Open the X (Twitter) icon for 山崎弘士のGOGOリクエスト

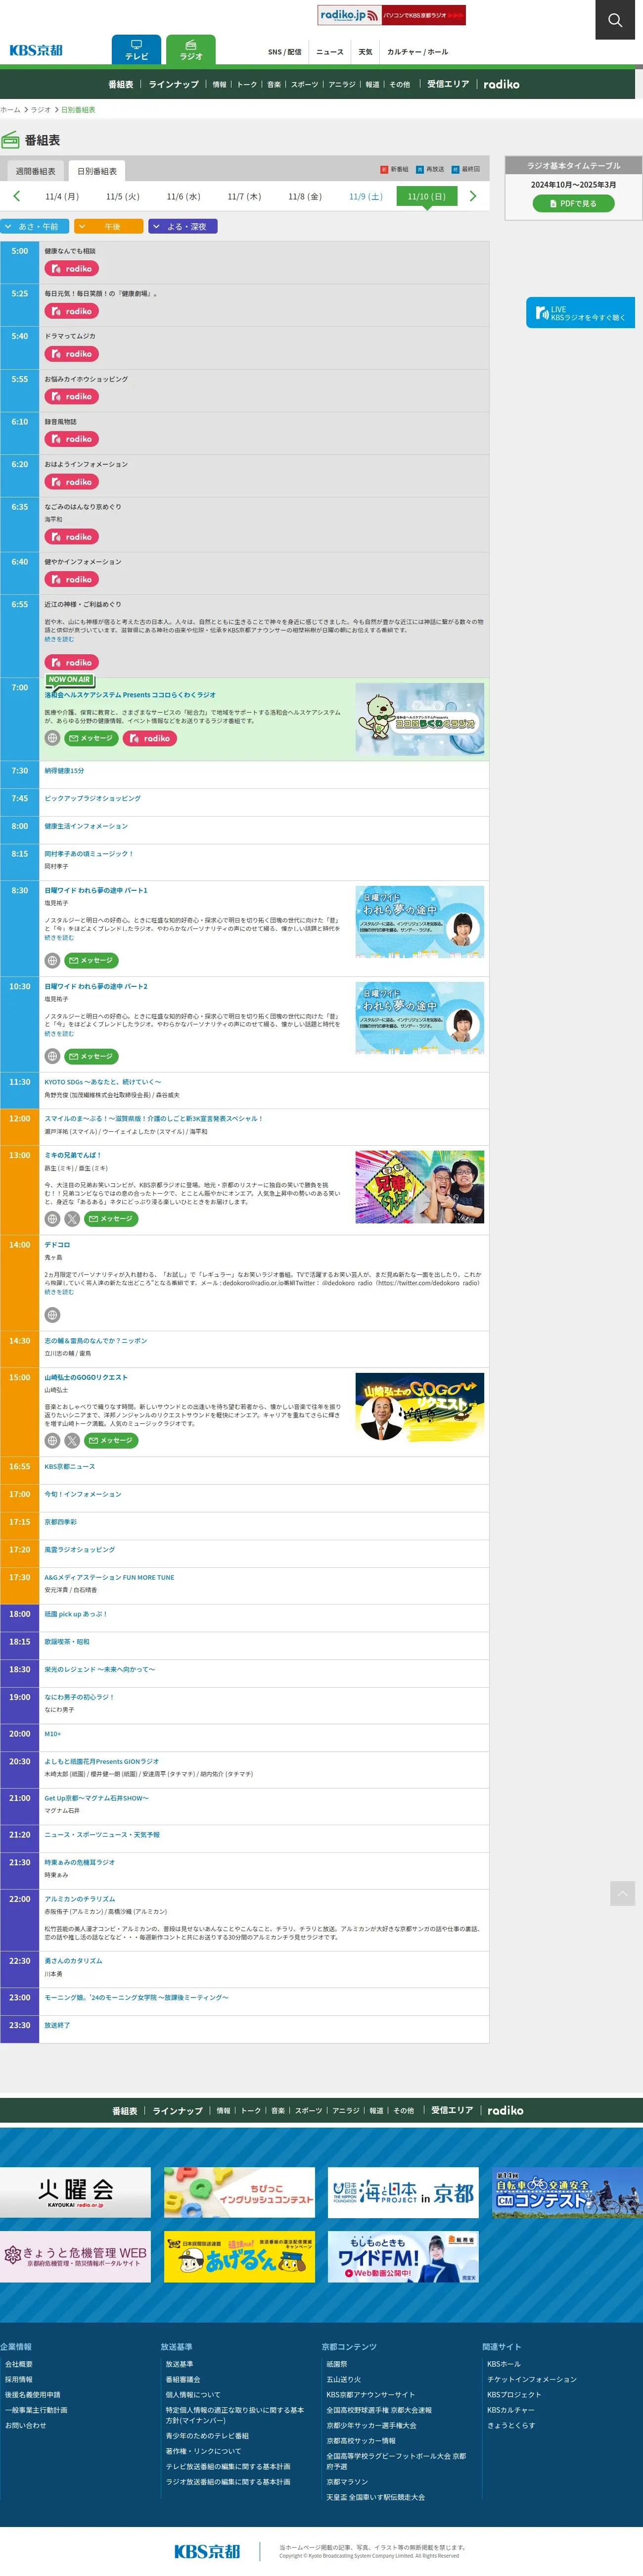point(72,1441)
